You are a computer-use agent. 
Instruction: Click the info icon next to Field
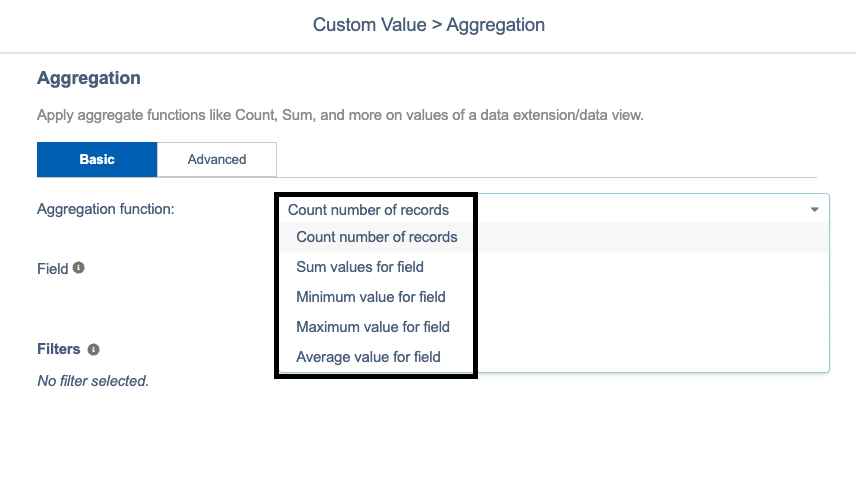(x=79, y=268)
